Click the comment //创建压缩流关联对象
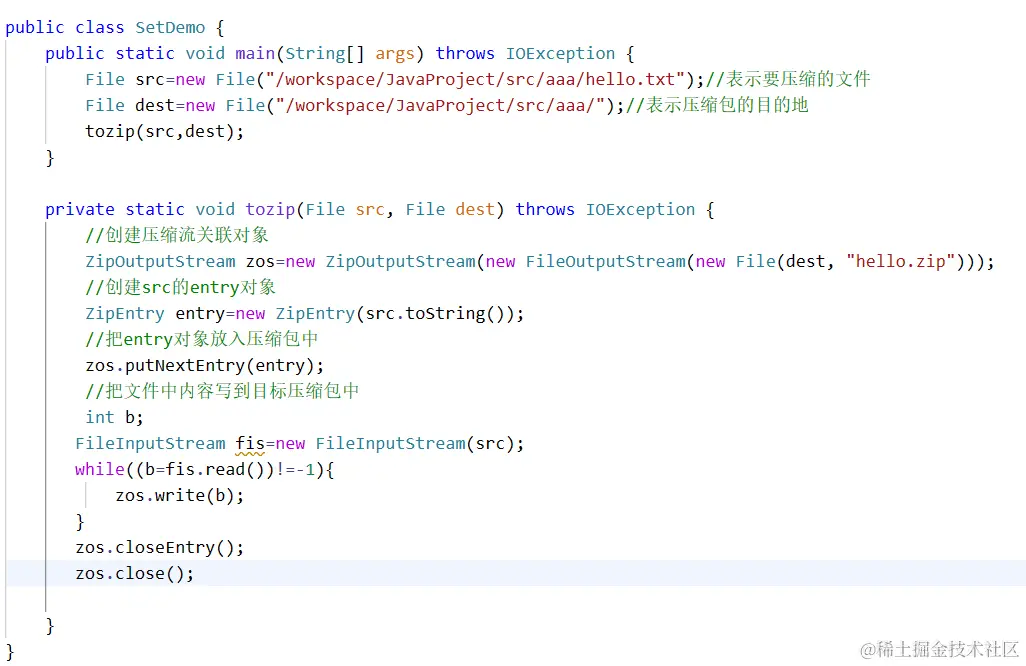This screenshot has height=666, width=1026. point(177,236)
